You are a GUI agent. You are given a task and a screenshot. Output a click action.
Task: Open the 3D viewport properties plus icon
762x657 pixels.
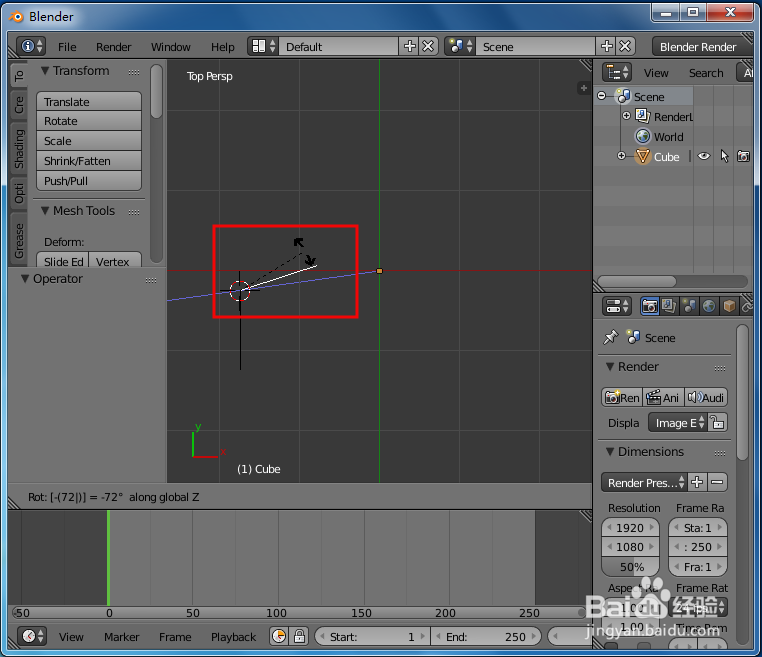pyautogui.click(x=584, y=88)
